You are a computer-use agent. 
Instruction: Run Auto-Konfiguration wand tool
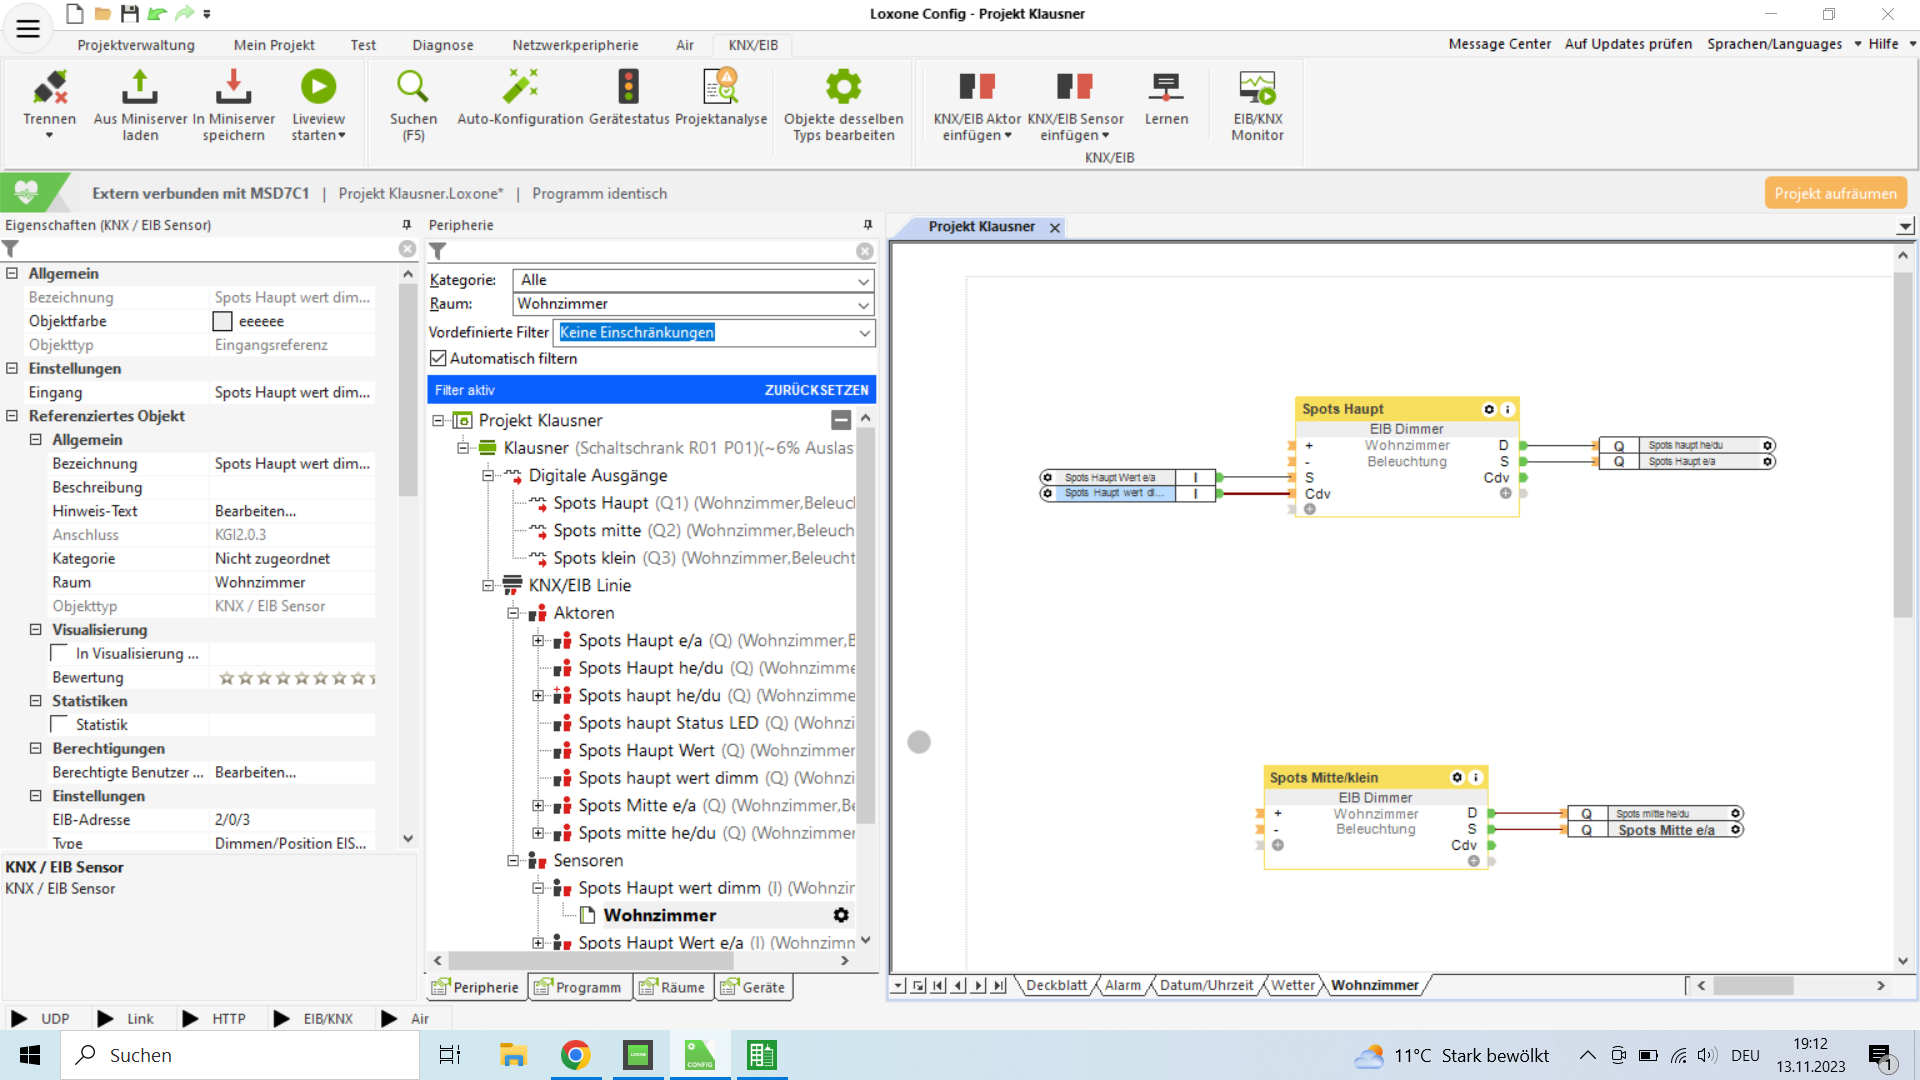point(520,88)
